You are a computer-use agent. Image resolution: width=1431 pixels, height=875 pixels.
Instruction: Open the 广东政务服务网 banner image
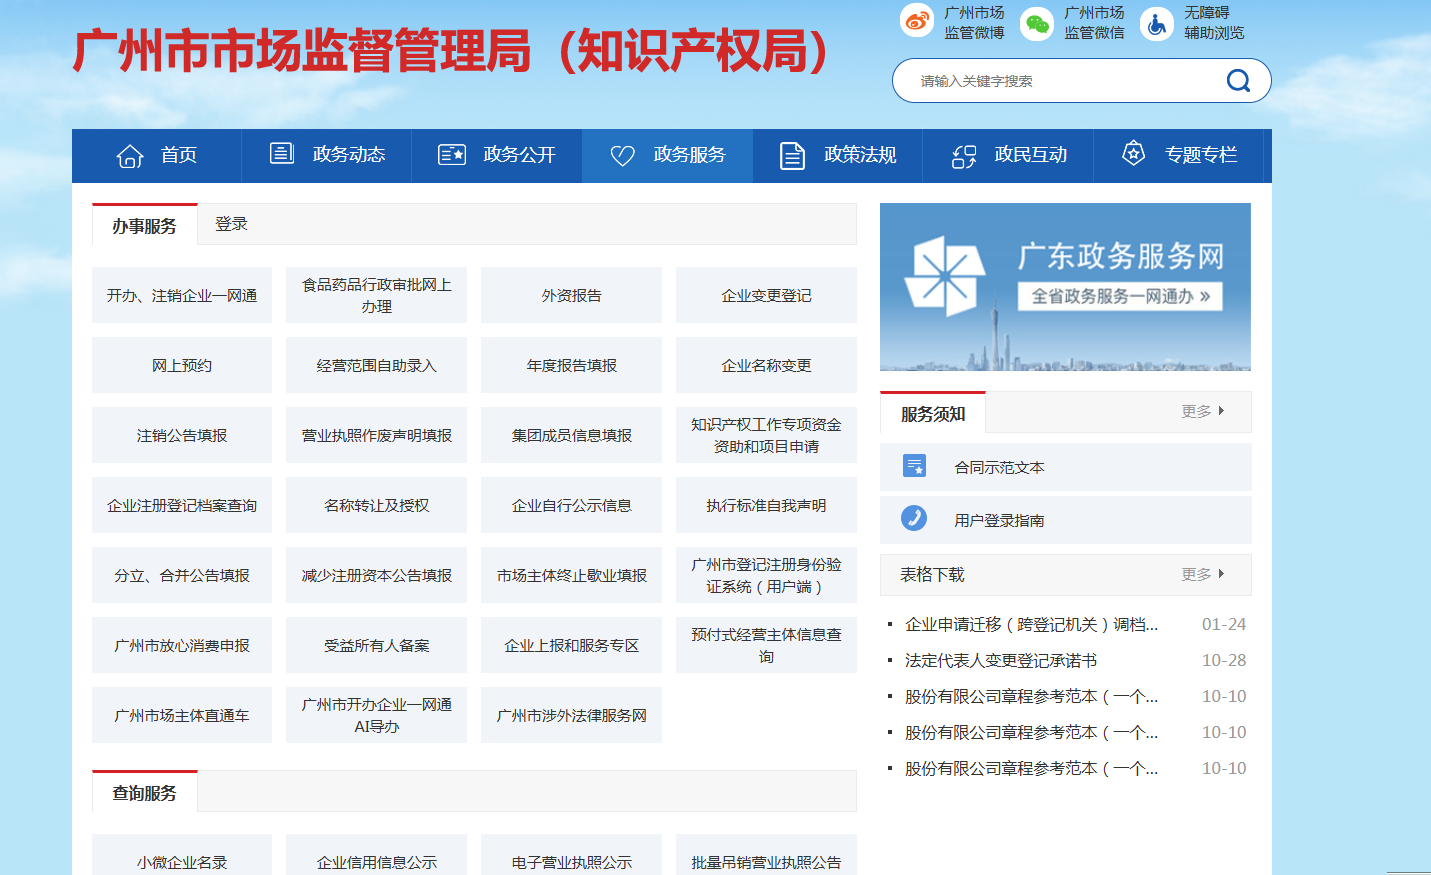(x=1065, y=287)
